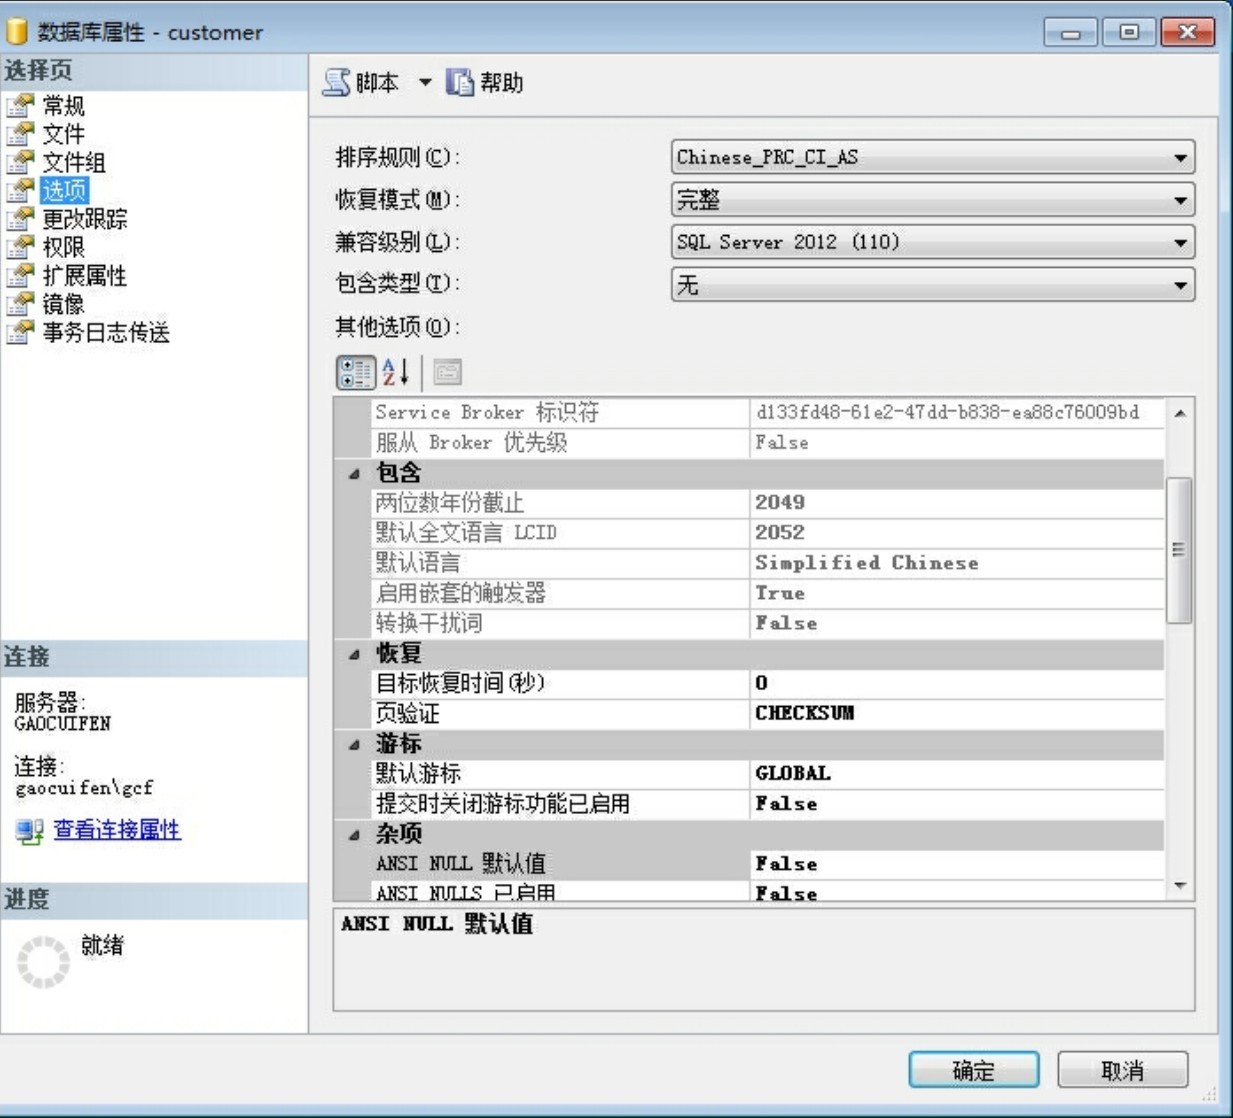Click the 确定 button

click(974, 1070)
